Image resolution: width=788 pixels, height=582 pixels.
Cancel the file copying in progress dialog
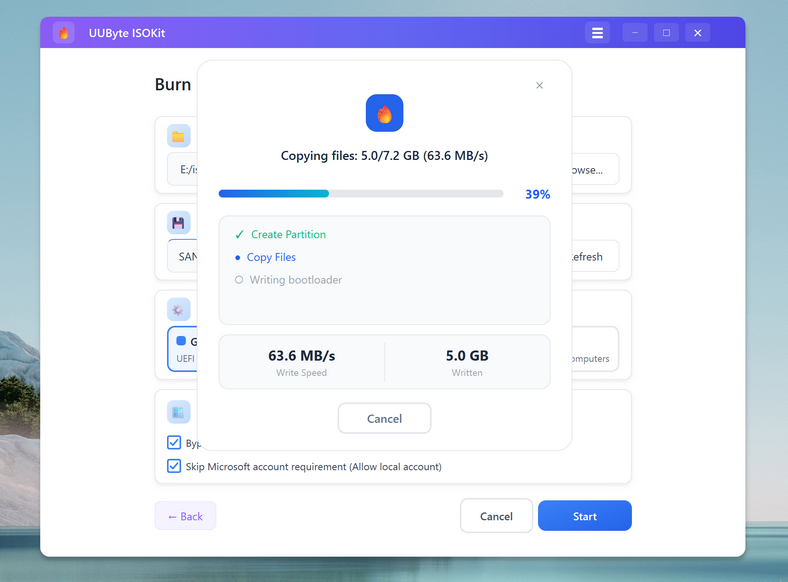click(384, 418)
